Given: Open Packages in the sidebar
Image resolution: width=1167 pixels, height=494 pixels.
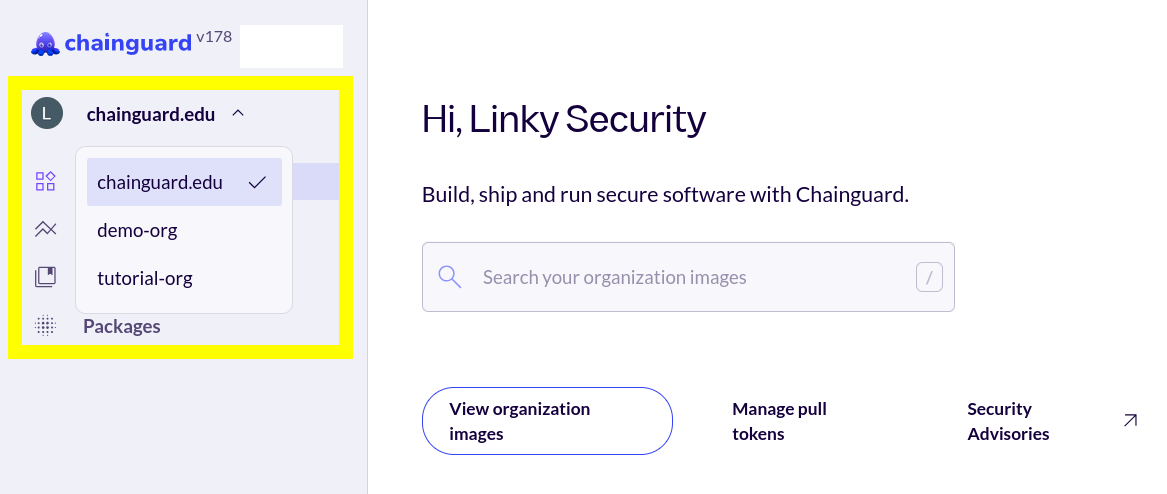Looking at the screenshot, I should [122, 326].
